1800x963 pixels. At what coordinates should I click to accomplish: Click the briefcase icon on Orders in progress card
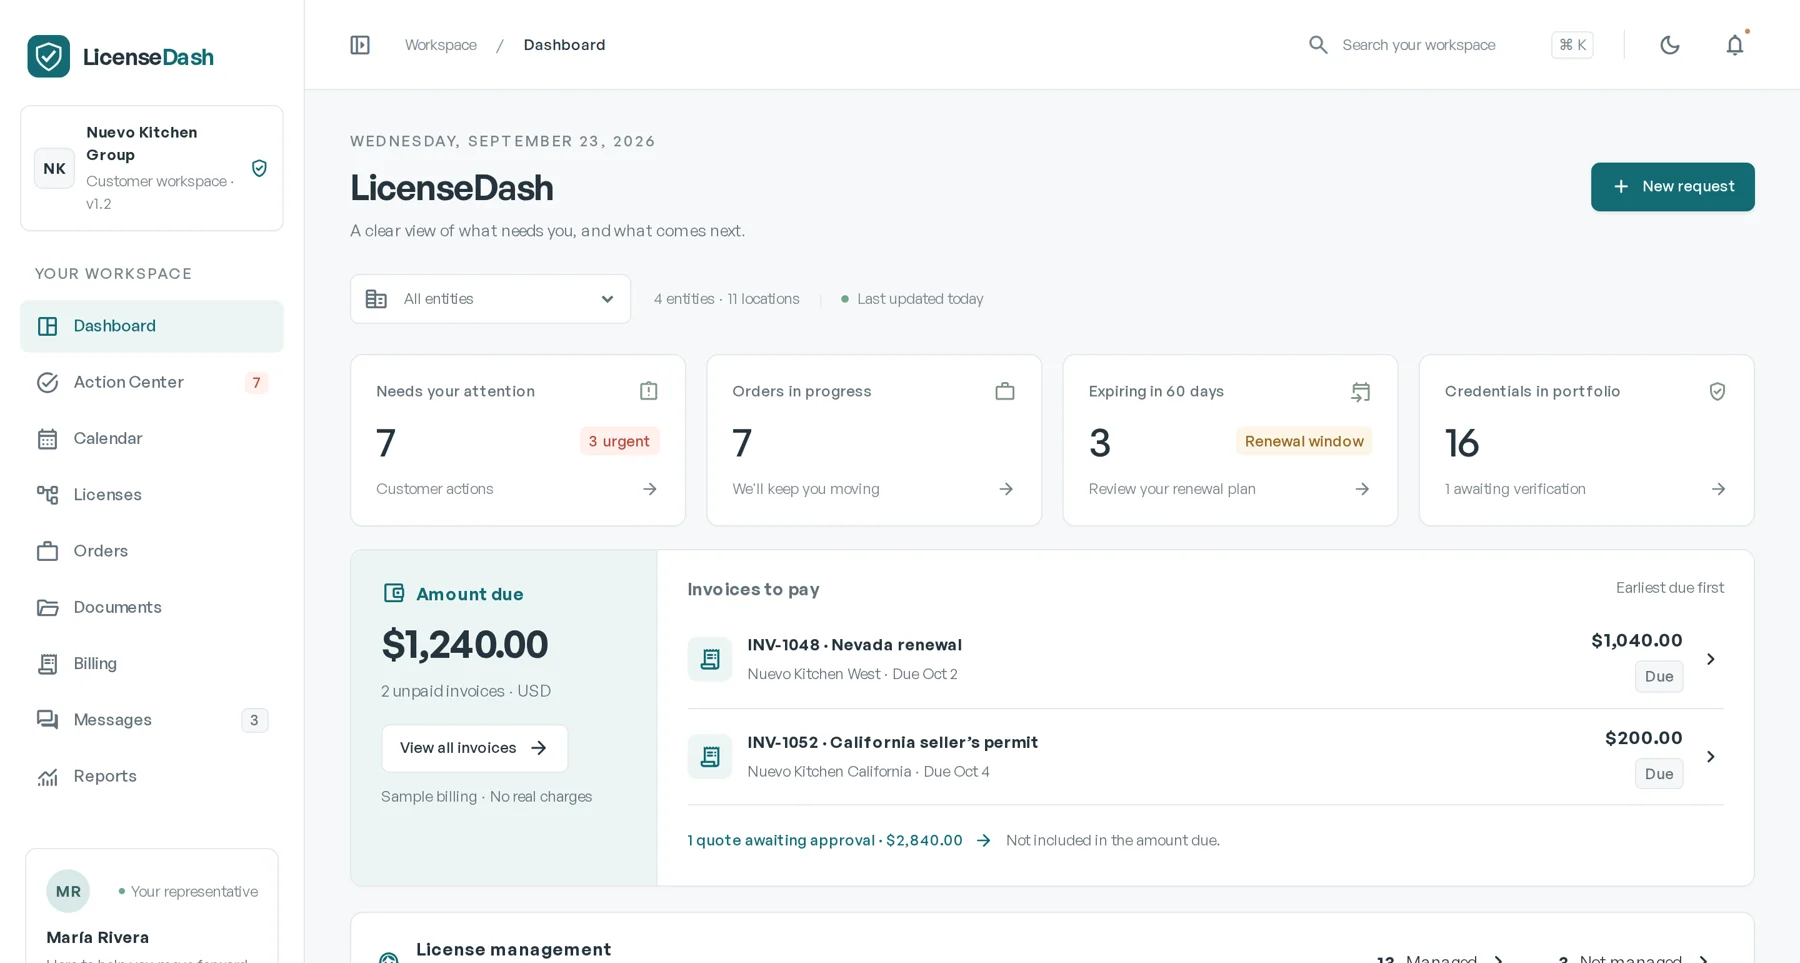click(x=1005, y=391)
